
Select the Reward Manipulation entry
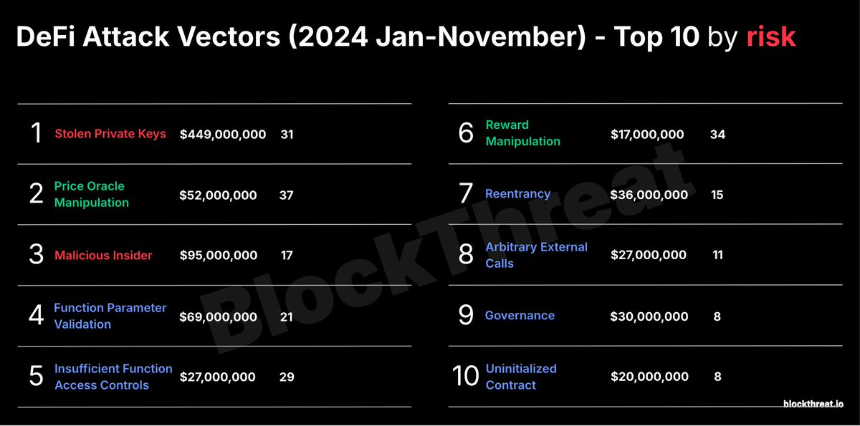(x=523, y=133)
